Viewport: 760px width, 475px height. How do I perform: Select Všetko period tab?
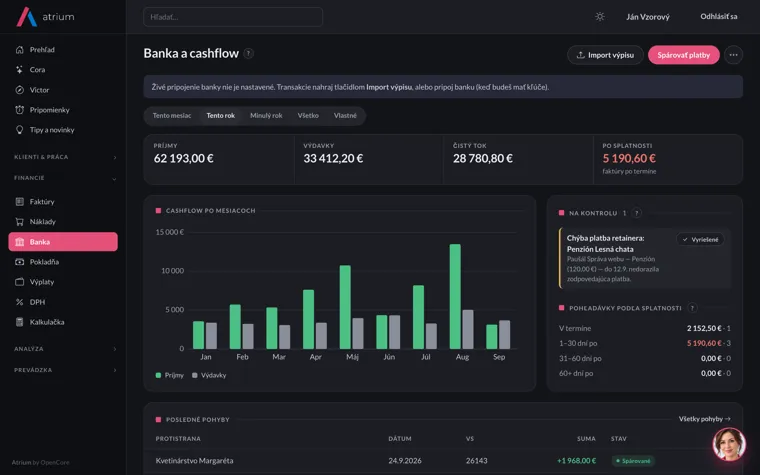pyautogui.click(x=308, y=115)
